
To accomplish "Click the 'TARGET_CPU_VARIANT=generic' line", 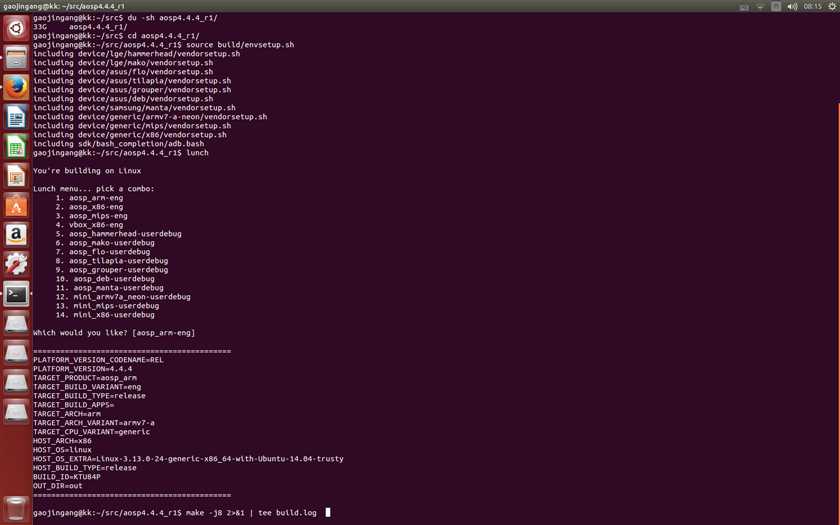I will (x=92, y=432).
